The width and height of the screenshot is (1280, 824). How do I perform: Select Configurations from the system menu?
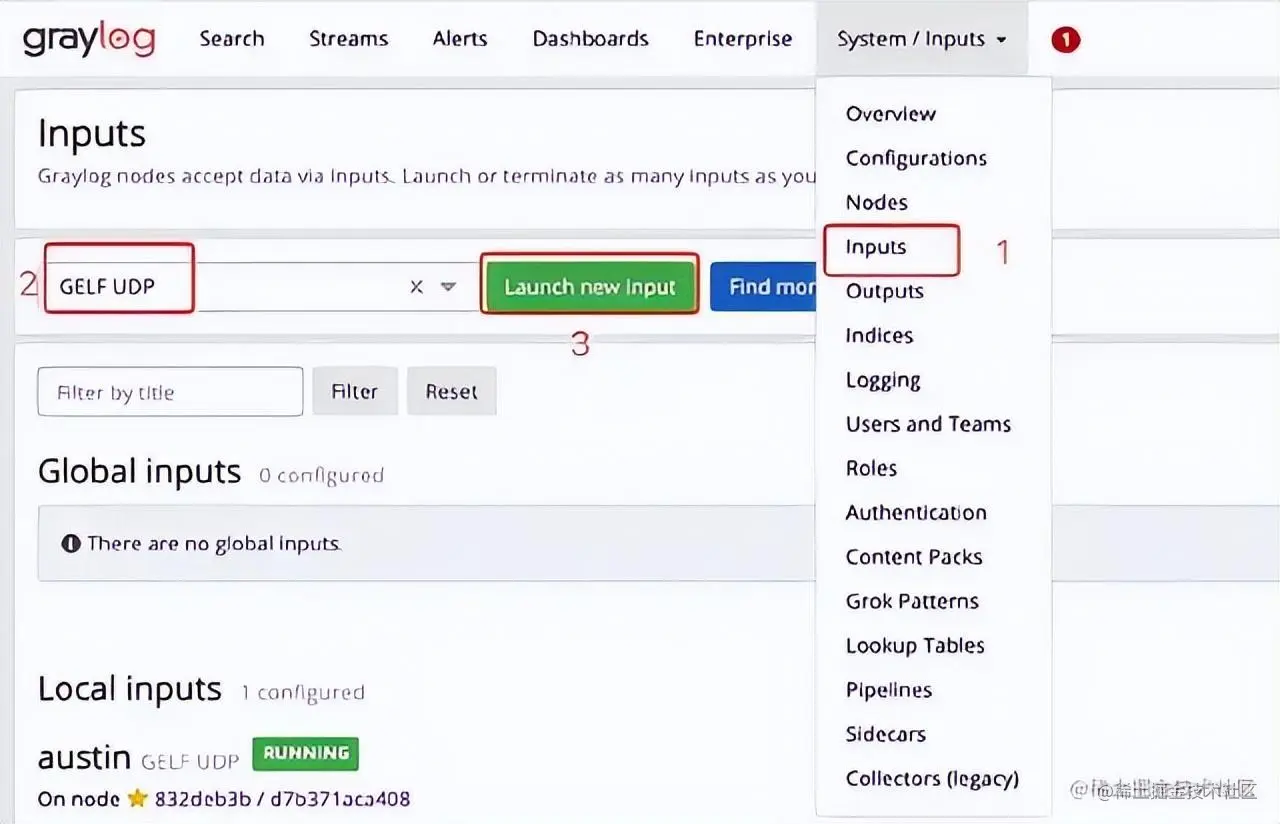(x=916, y=158)
